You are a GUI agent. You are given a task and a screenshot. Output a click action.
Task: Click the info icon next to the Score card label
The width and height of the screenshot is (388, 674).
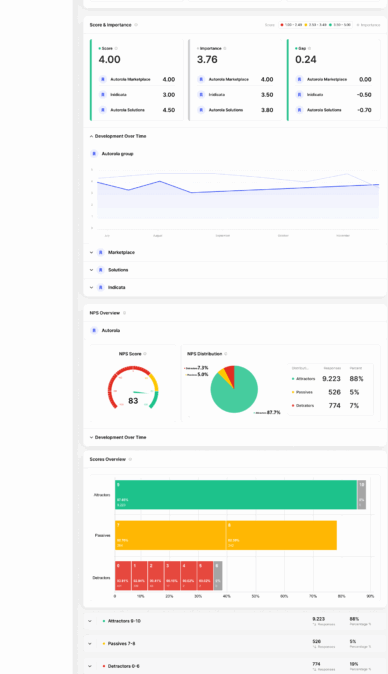click(x=116, y=49)
